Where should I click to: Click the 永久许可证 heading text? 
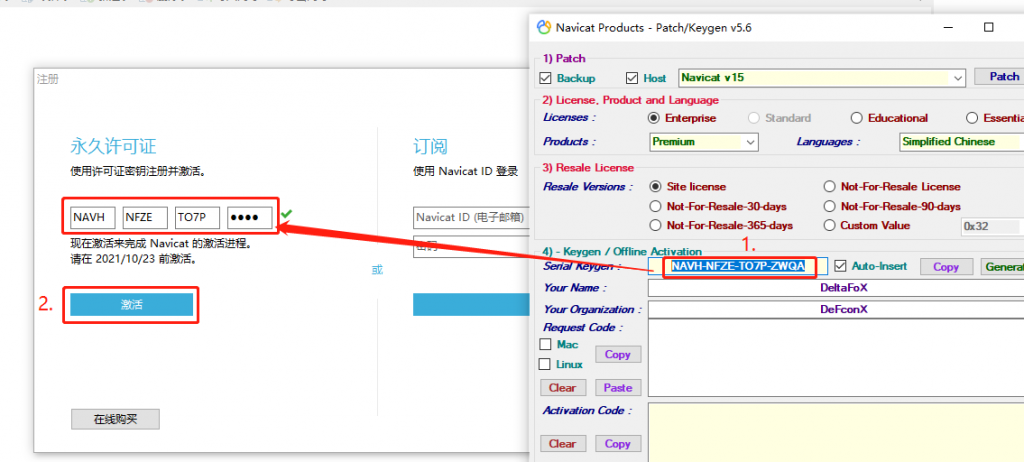tap(114, 146)
